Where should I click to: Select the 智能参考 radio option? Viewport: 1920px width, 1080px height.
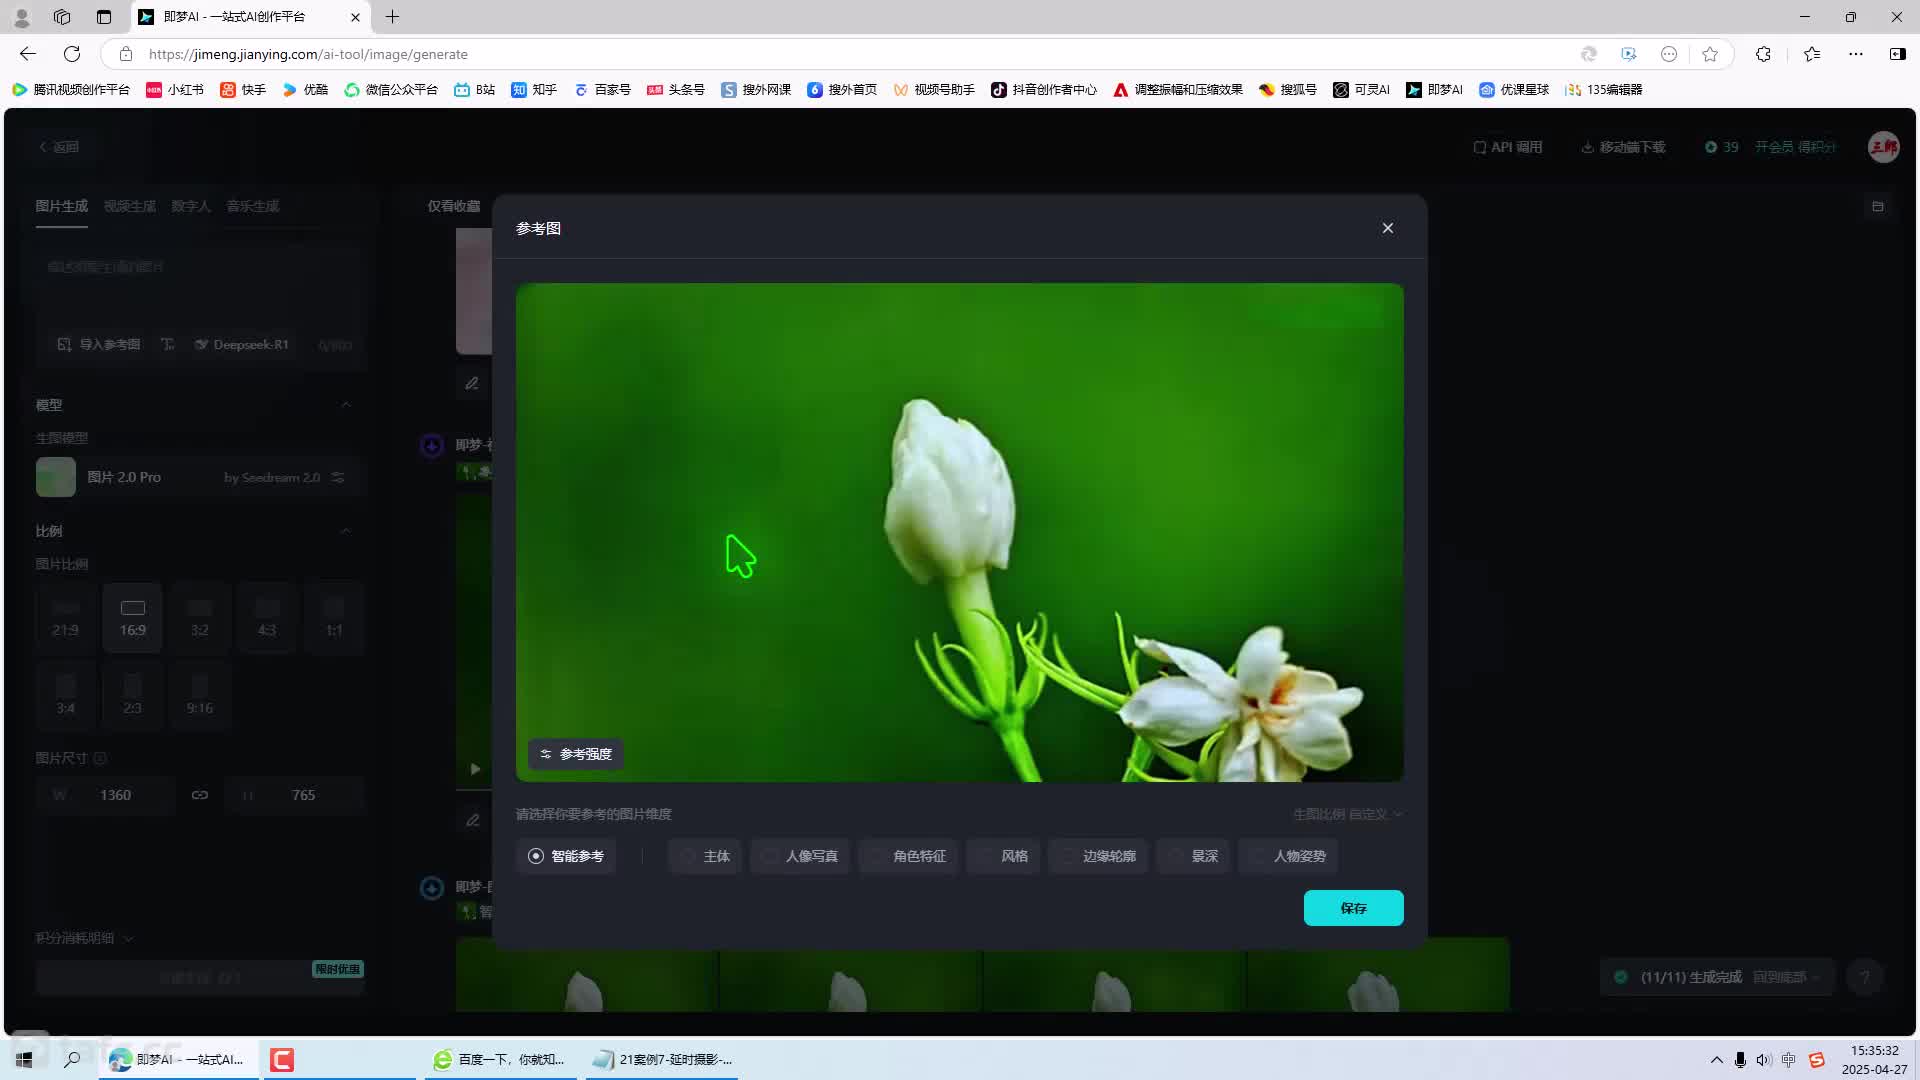pyautogui.click(x=566, y=856)
